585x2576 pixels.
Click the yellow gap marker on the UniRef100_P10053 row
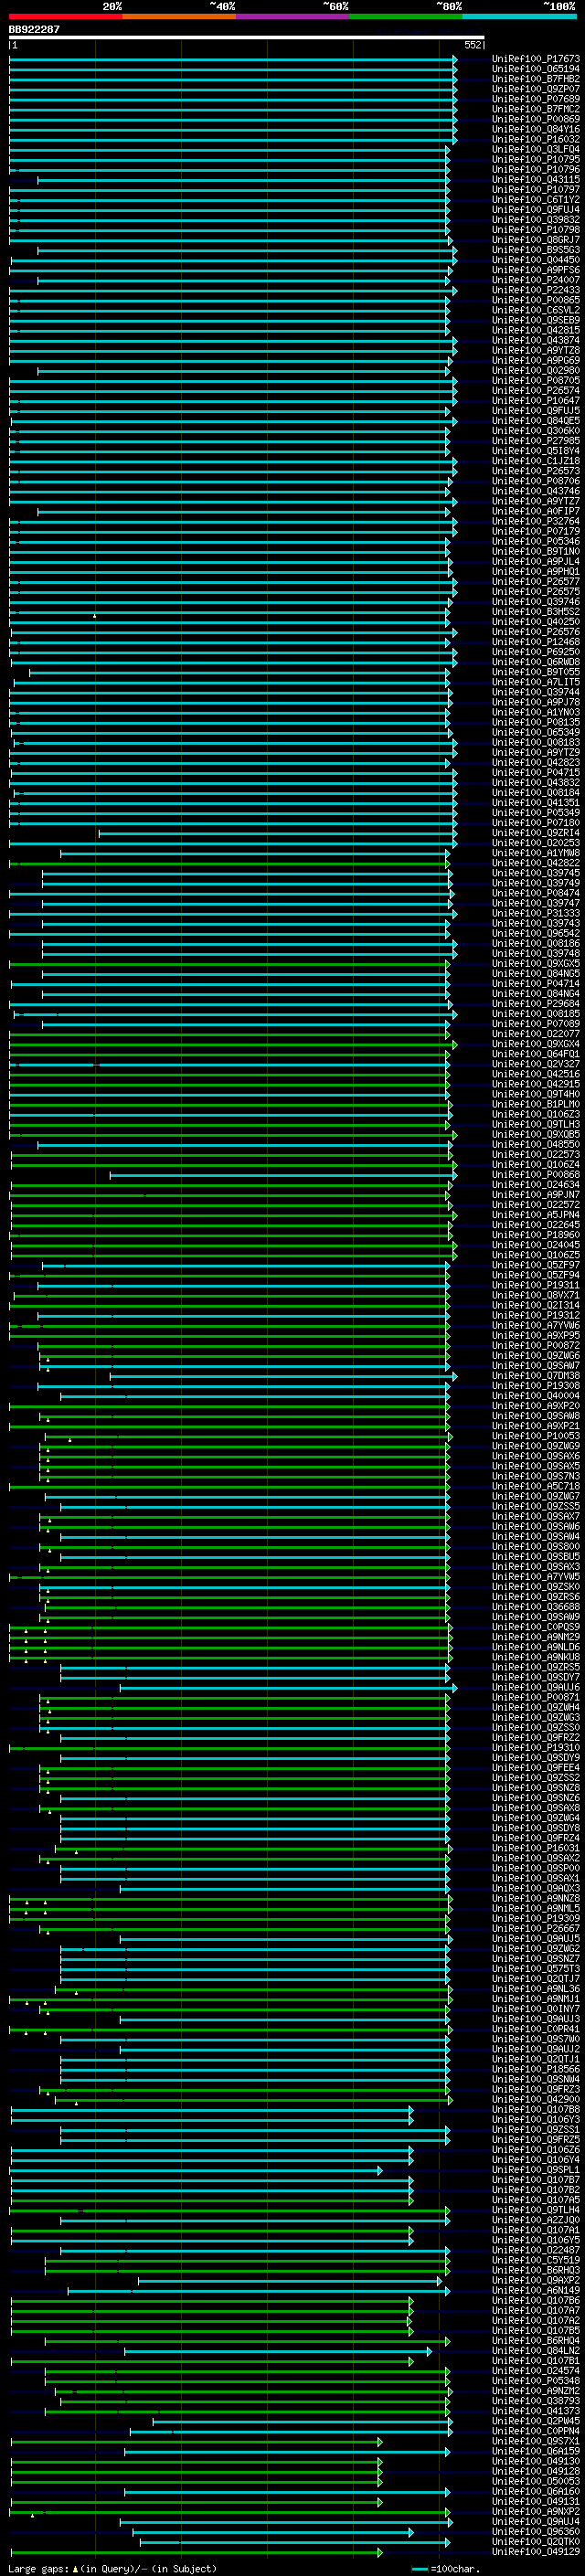(x=70, y=1439)
